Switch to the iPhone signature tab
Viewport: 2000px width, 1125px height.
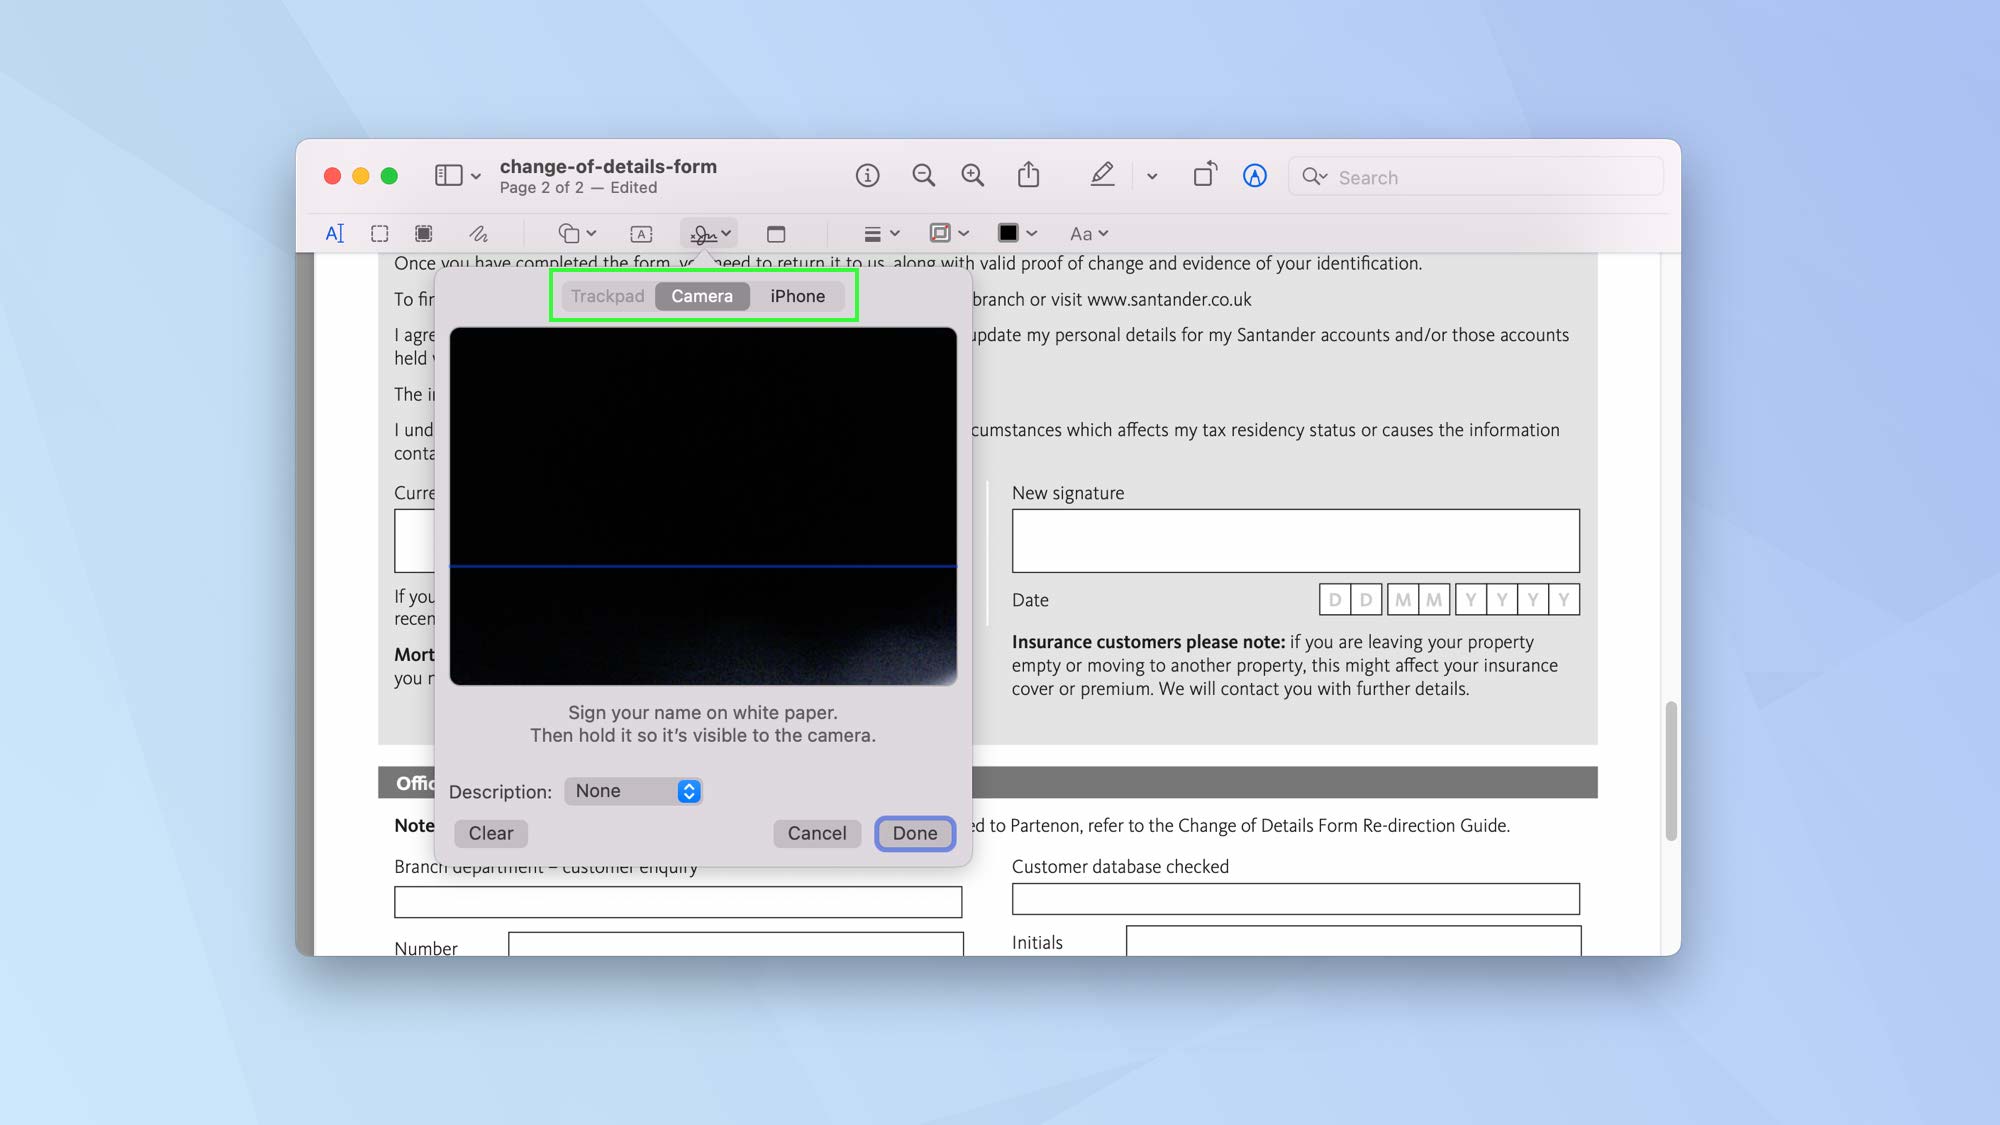[797, 295]
